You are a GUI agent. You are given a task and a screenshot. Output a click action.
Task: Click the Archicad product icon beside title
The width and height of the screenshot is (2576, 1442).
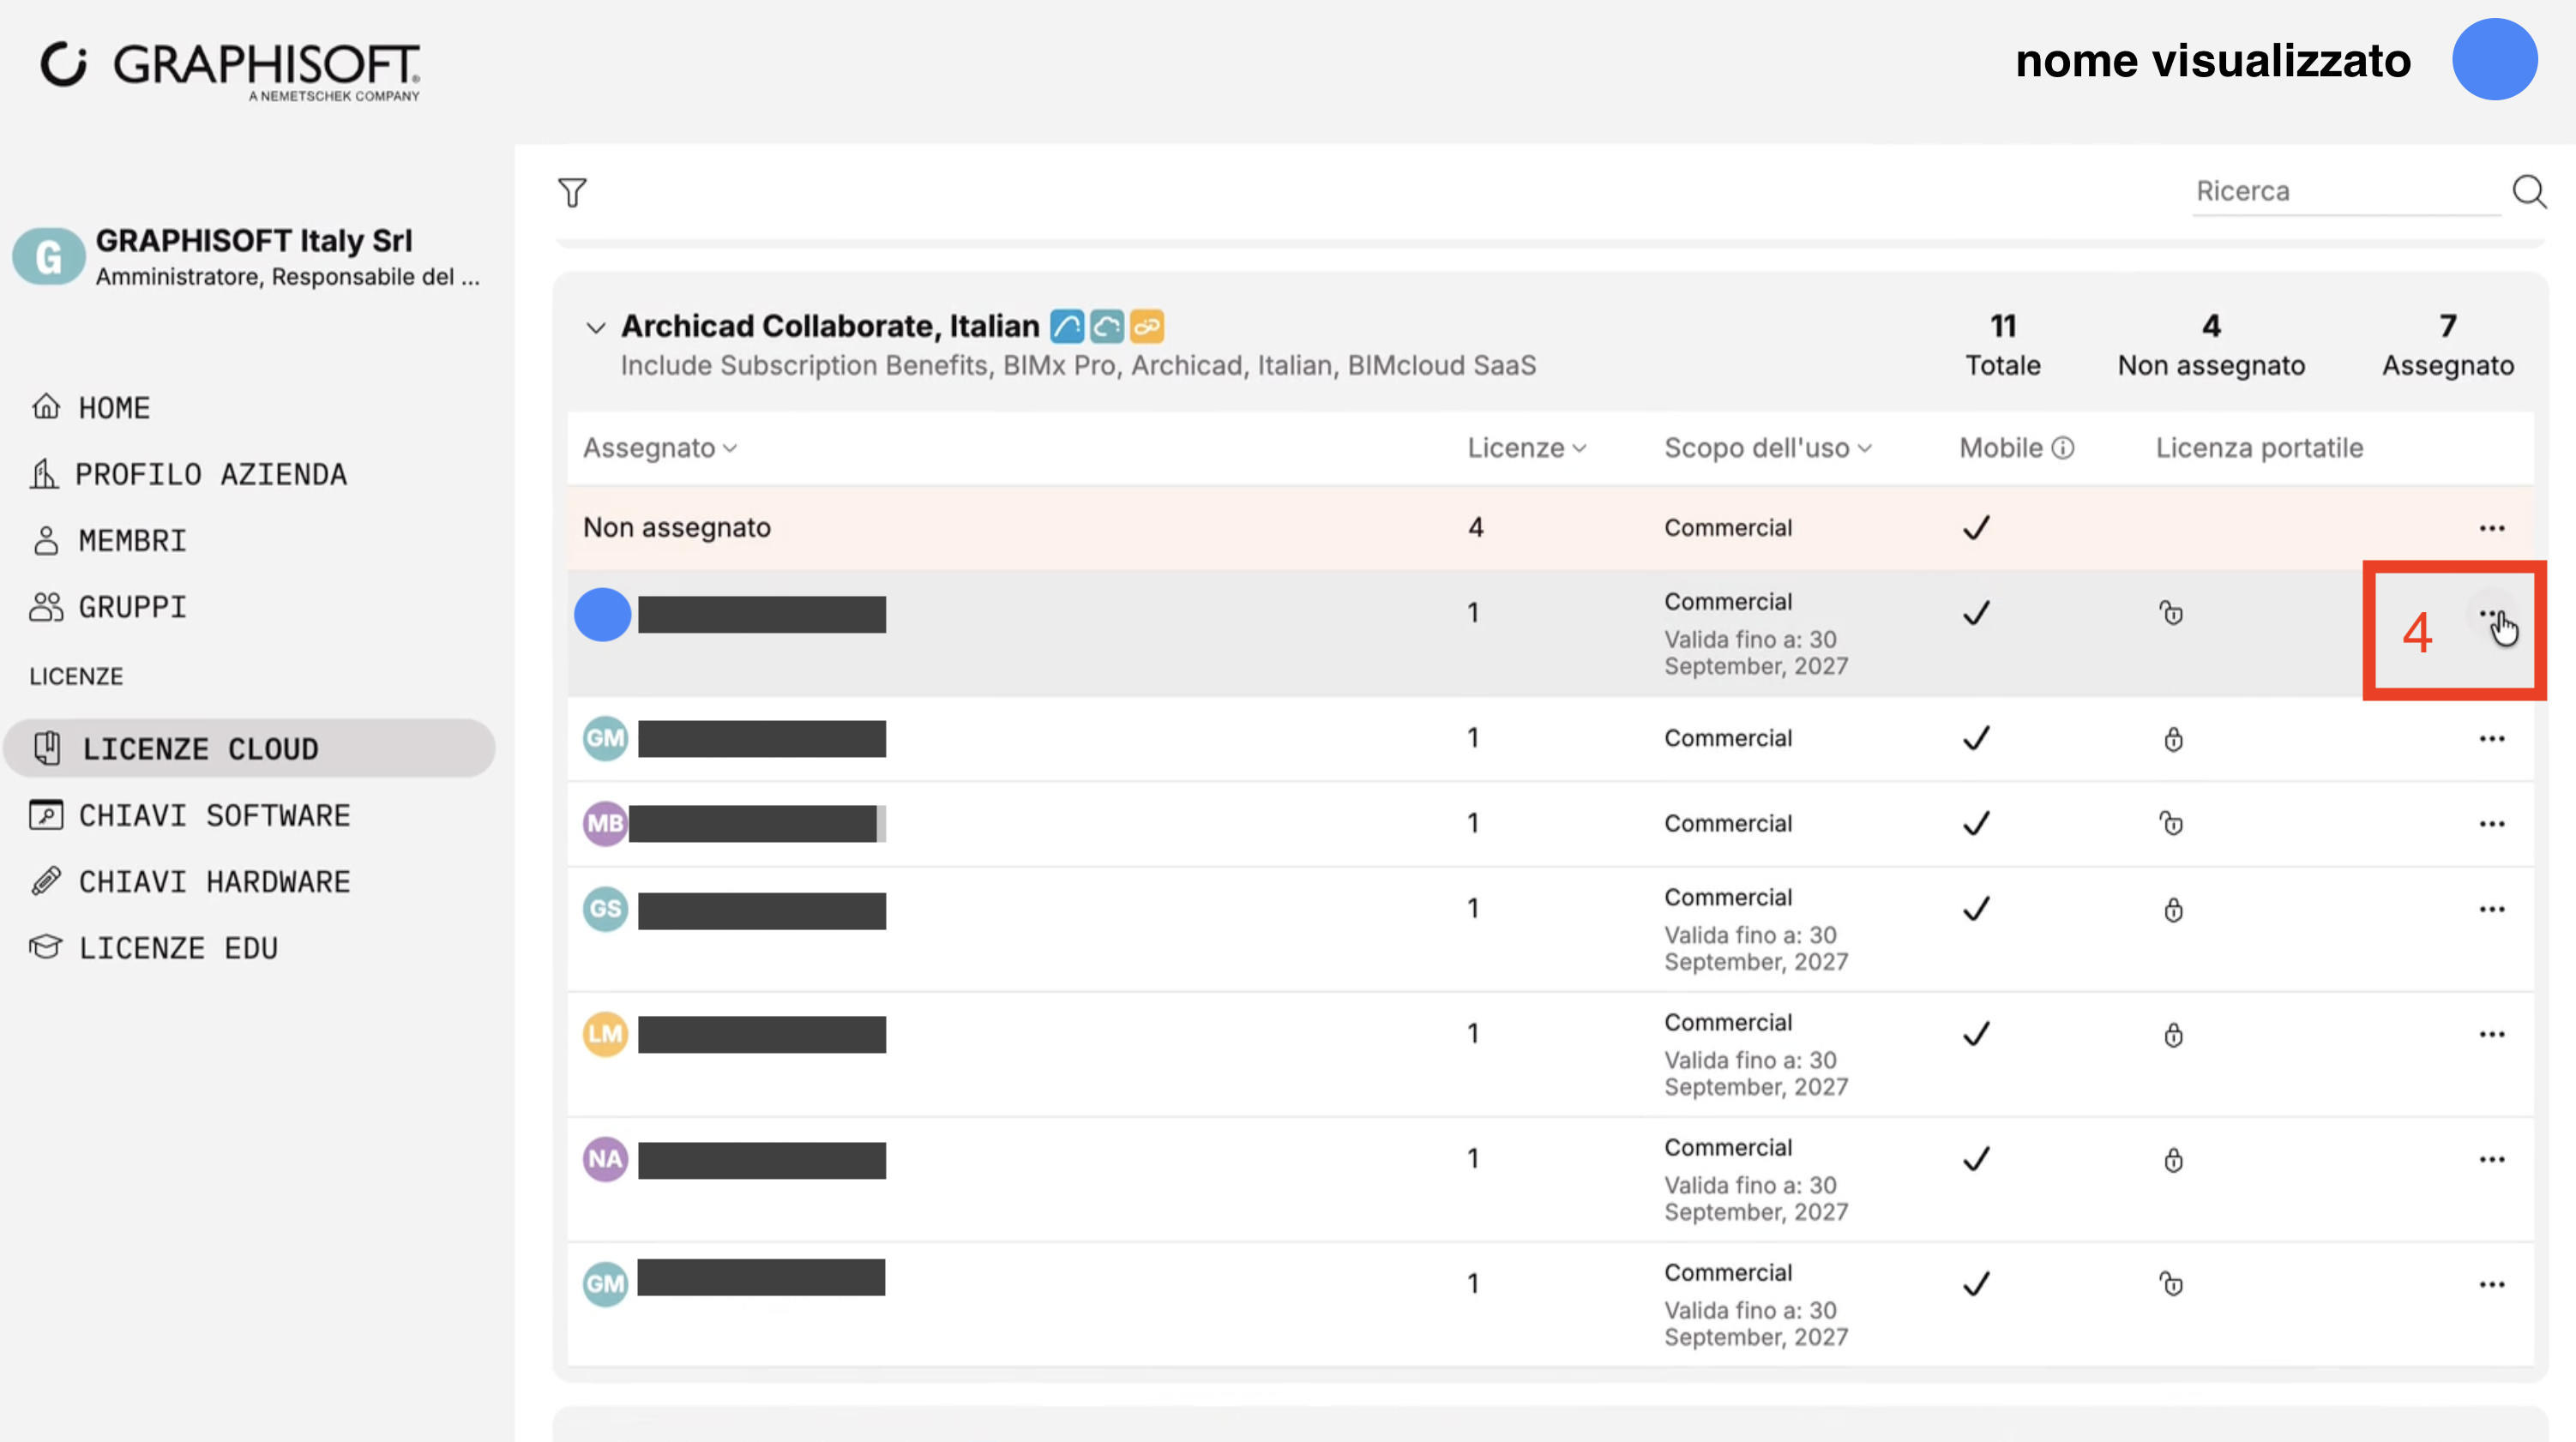tap(1067, 326)
